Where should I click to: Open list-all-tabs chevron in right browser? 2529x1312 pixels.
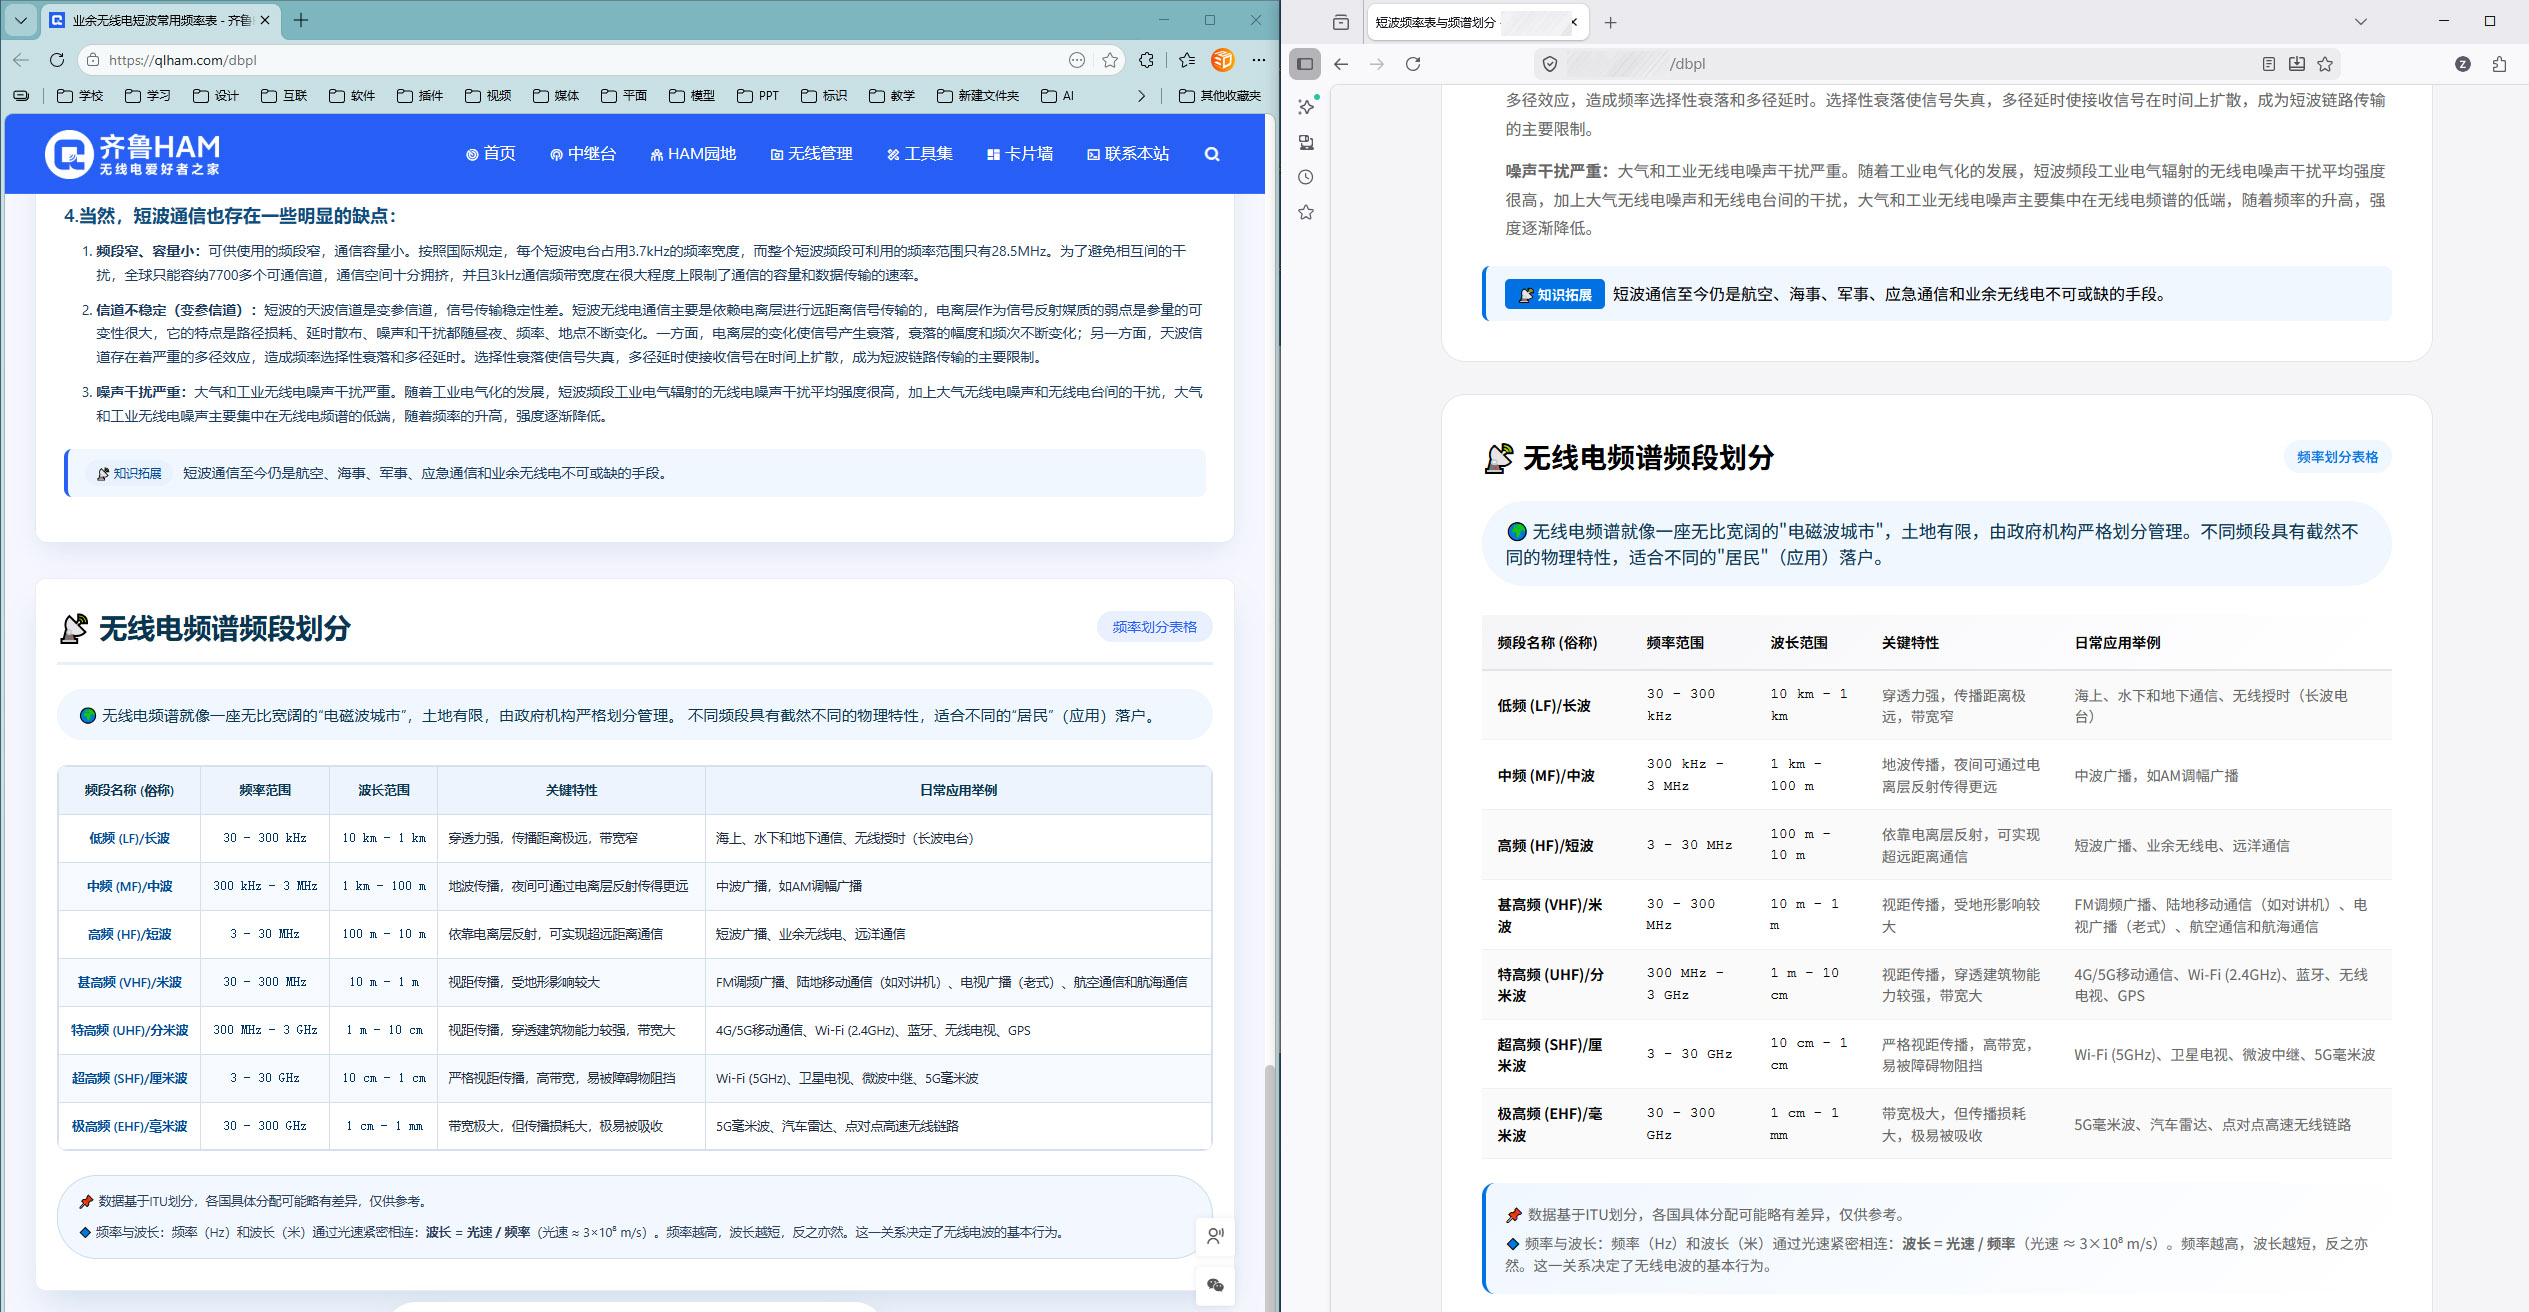[x=2360, y=21]
